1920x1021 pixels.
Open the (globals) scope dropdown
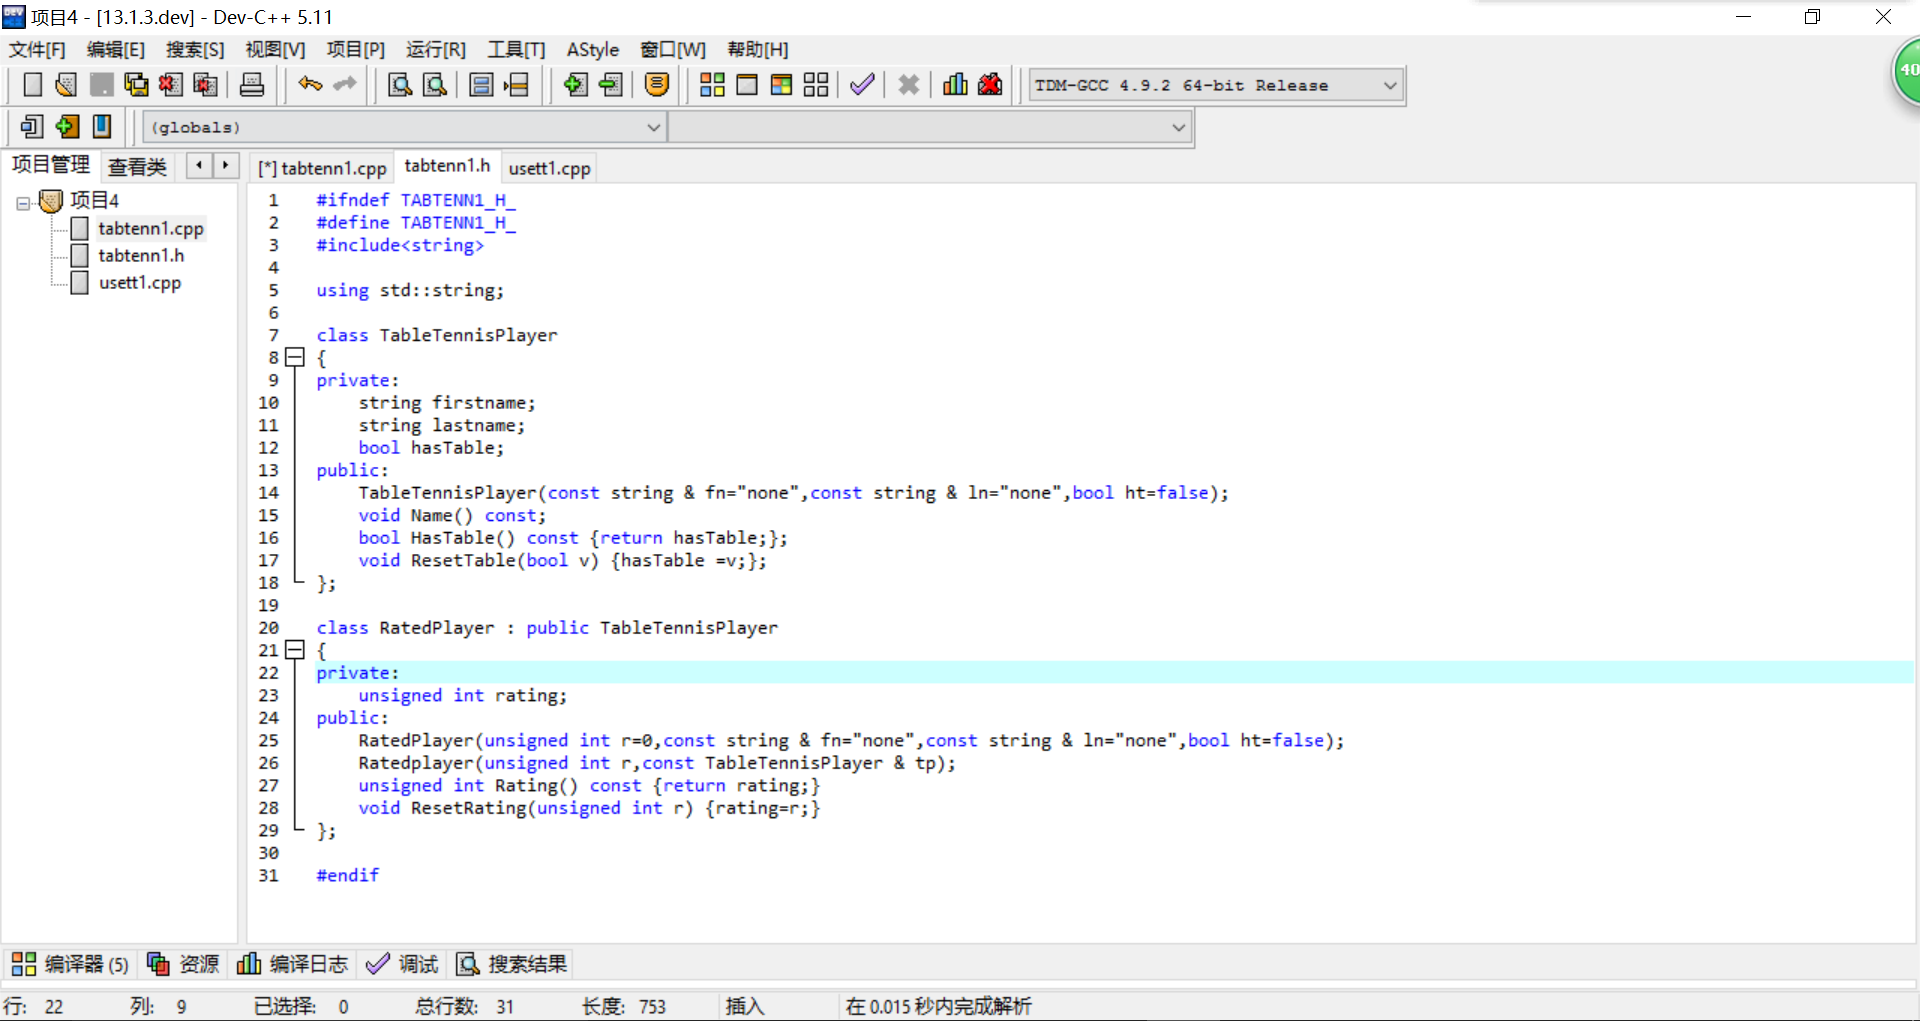point(405,127)
